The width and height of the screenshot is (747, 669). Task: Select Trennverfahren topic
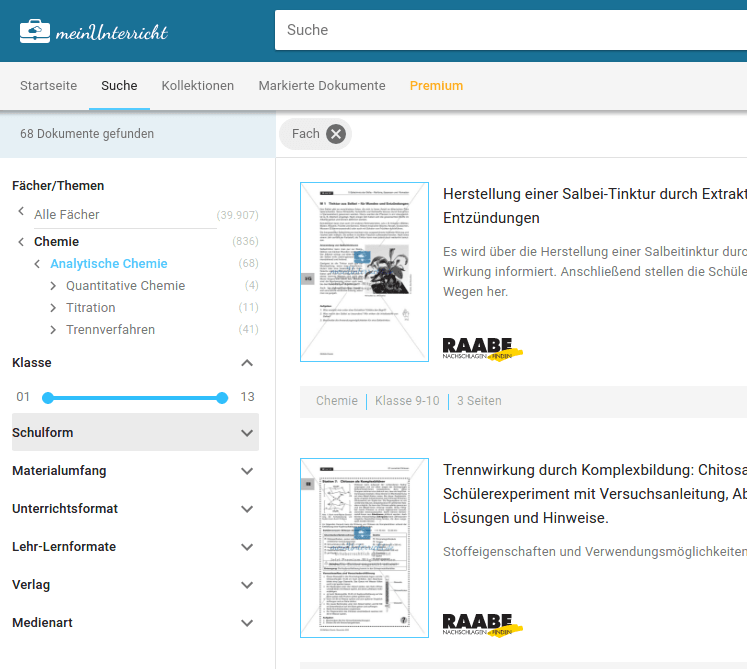coord(111,329)
